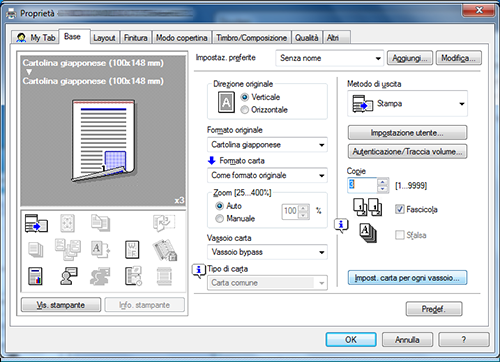The height and width of the screenshot is (362, 500).
Task: Click the person icon on My Tab
Action: pyautogui.click(x=21, y=37)
